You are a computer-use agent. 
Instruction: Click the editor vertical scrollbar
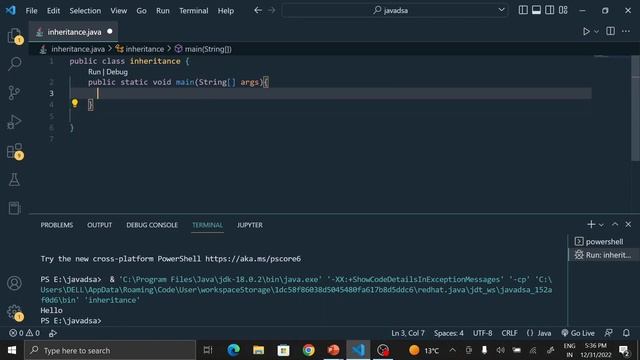click(636, 108)
